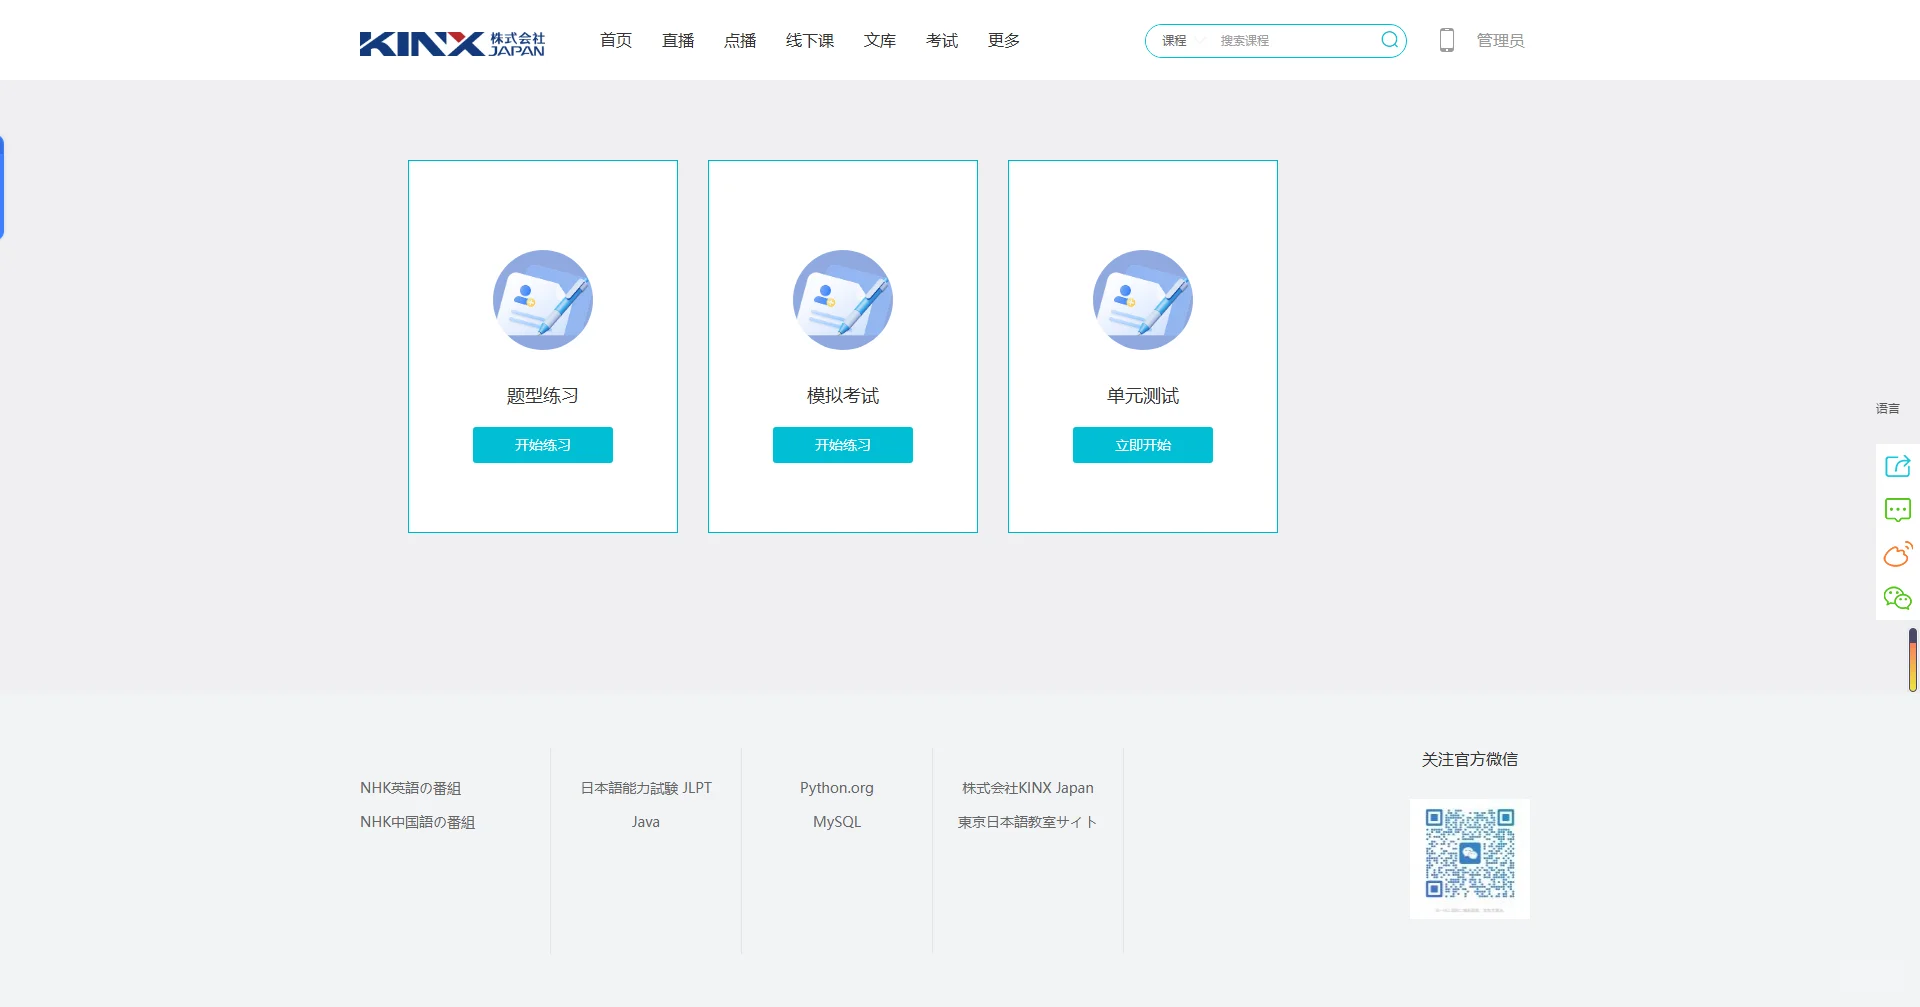1920x1007 pixels.
Task: Switch to the 考试 navigation tab
Action: pyautogui.click(x=941, y=40)
